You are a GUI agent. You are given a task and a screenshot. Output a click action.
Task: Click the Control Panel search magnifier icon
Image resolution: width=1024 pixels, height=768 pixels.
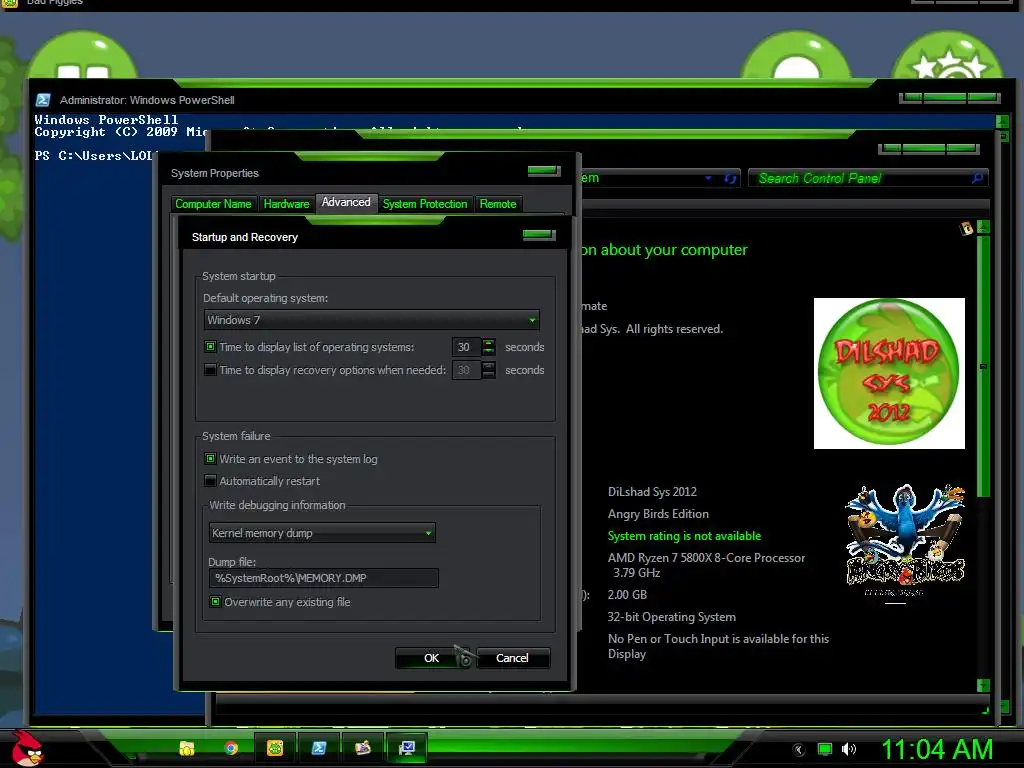[x=978, y=178]
